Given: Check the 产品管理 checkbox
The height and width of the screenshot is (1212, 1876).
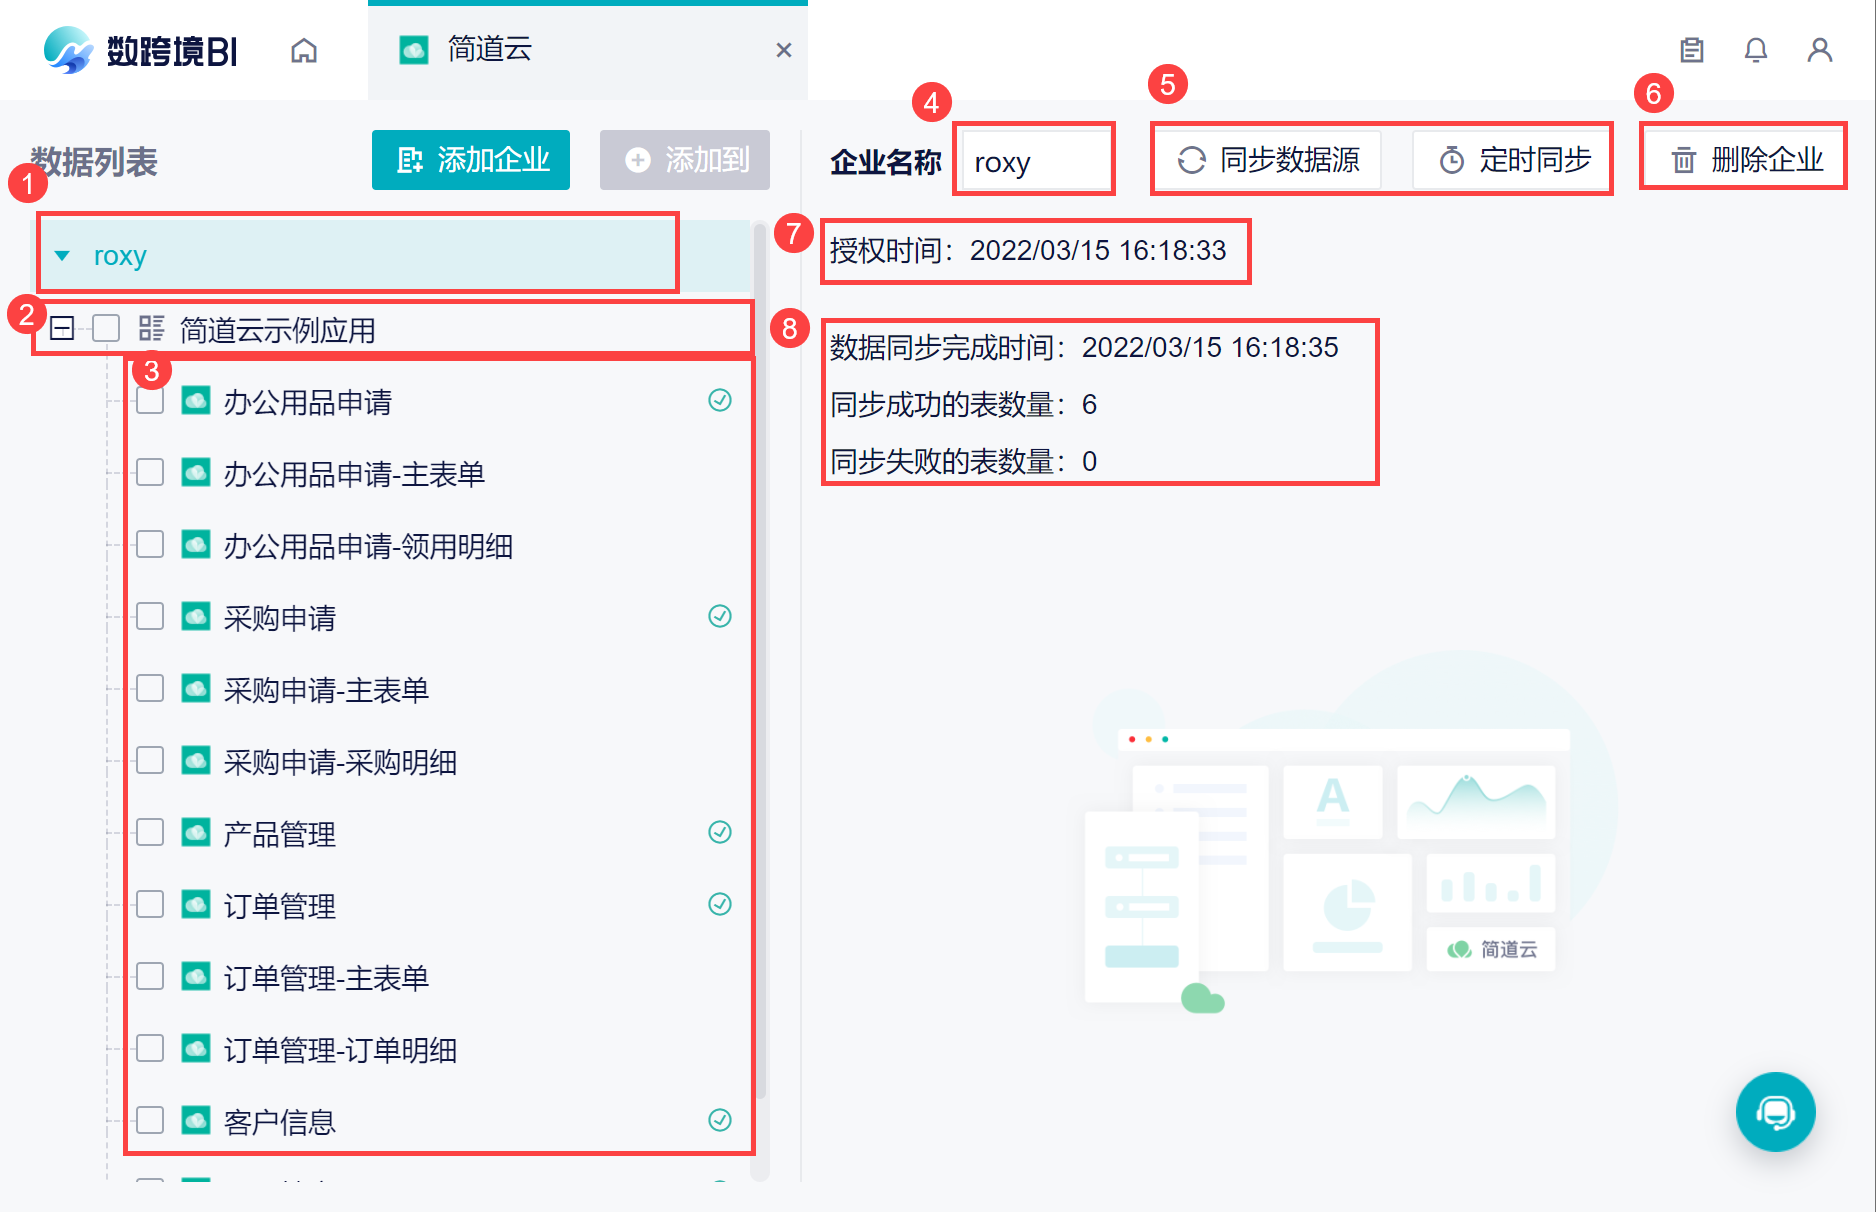Looking at the screenshot, I should 150,832.
